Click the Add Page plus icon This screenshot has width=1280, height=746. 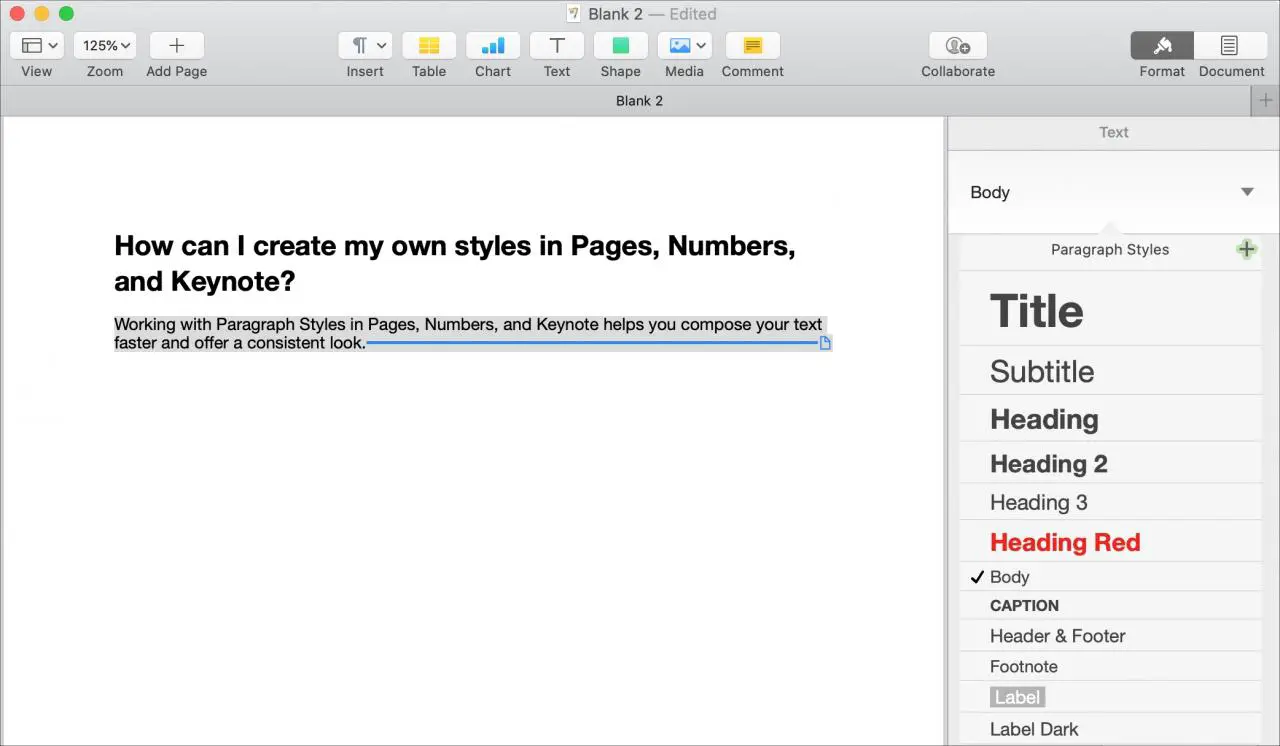click(177, 46)
